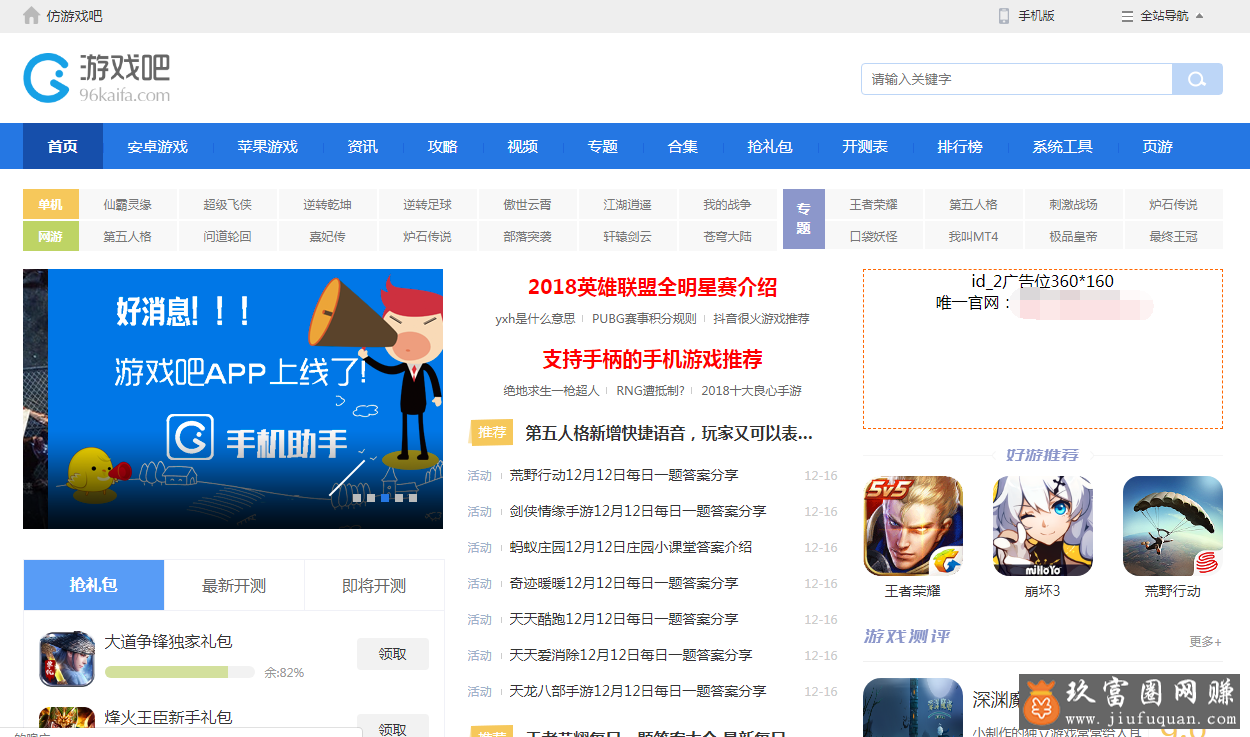Click the home icon beside 仿游戏吧
This screenshot has height=737, width=1250.
[31, 15]
